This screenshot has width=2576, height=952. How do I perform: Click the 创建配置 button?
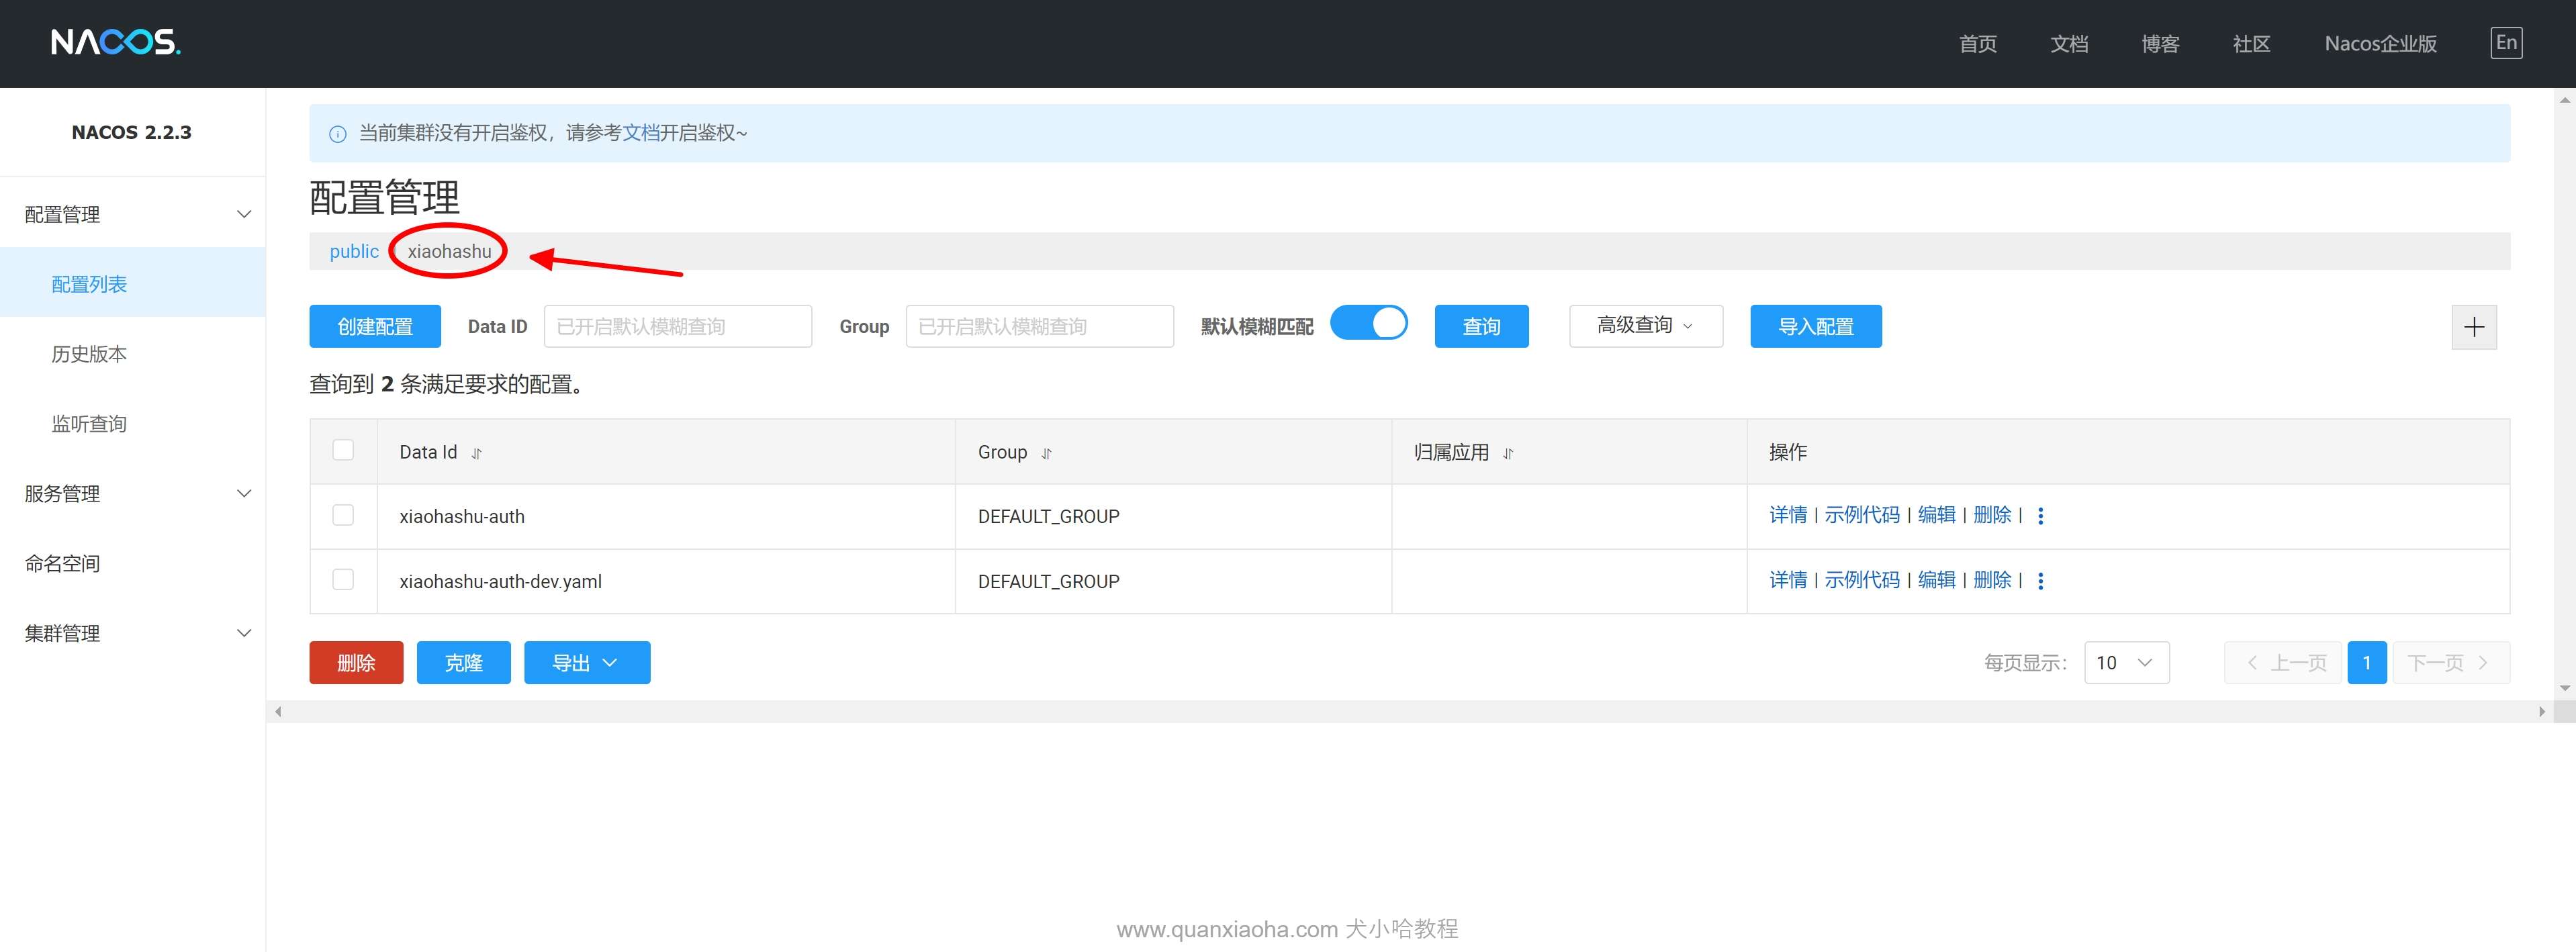pyautogui.click(x=375, y=326)
